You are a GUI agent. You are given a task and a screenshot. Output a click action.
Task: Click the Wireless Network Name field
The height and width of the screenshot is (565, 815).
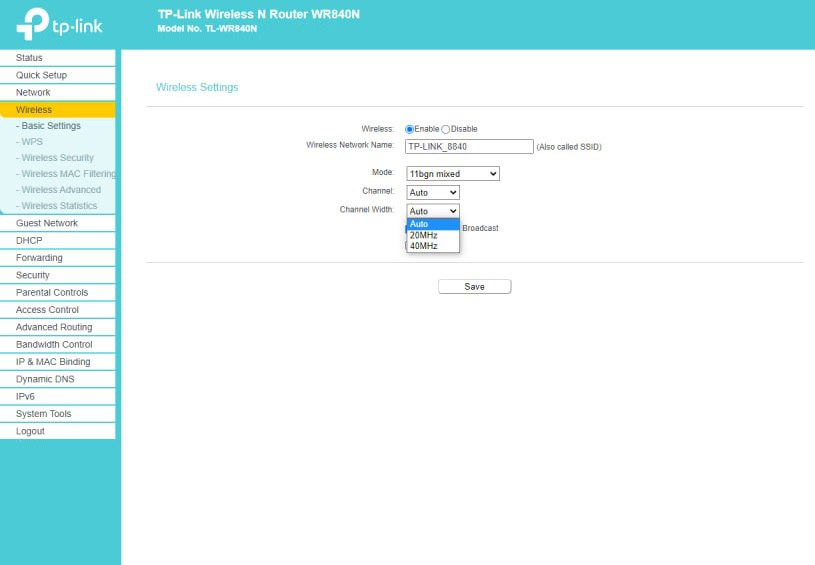click(x=469, y=147)
